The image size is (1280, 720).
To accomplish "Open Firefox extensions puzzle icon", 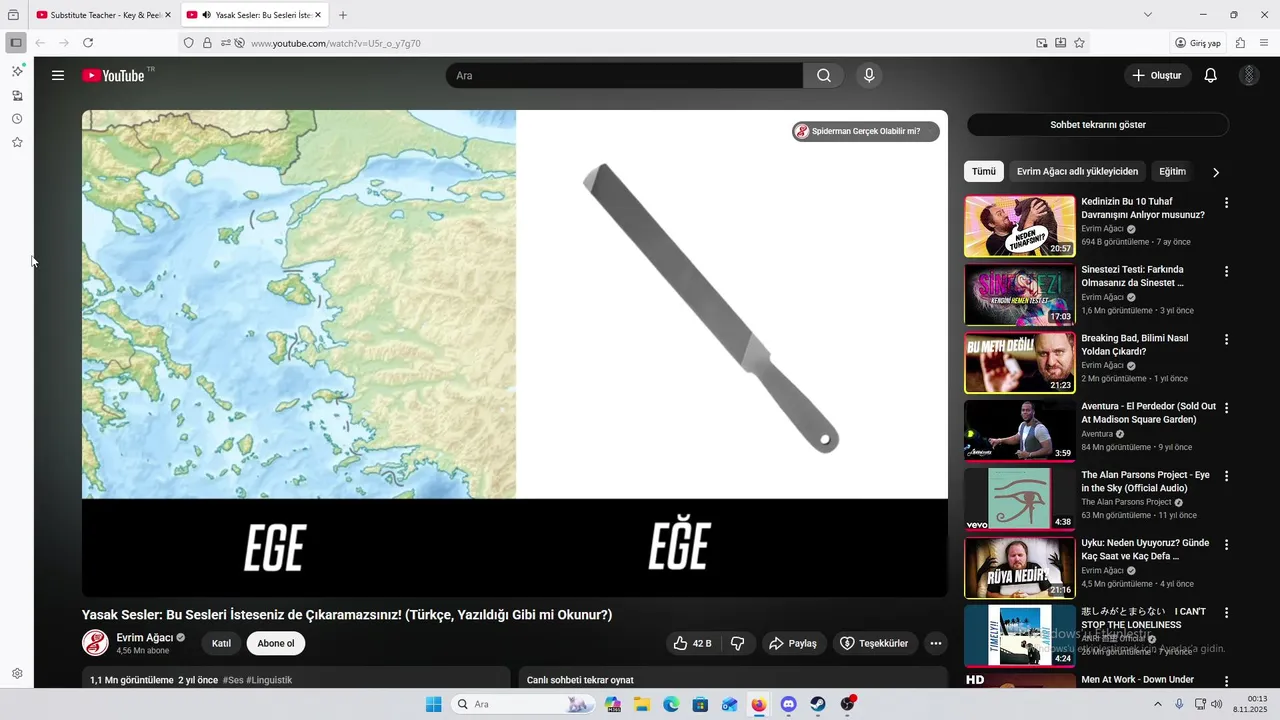I will coord(1240,43).
